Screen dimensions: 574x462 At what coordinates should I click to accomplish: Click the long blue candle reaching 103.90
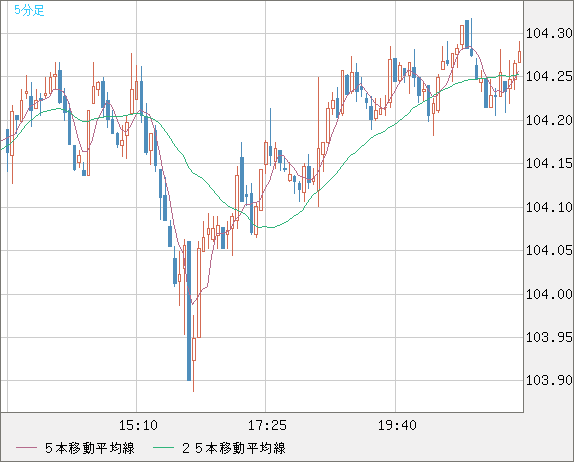(189, 311)
